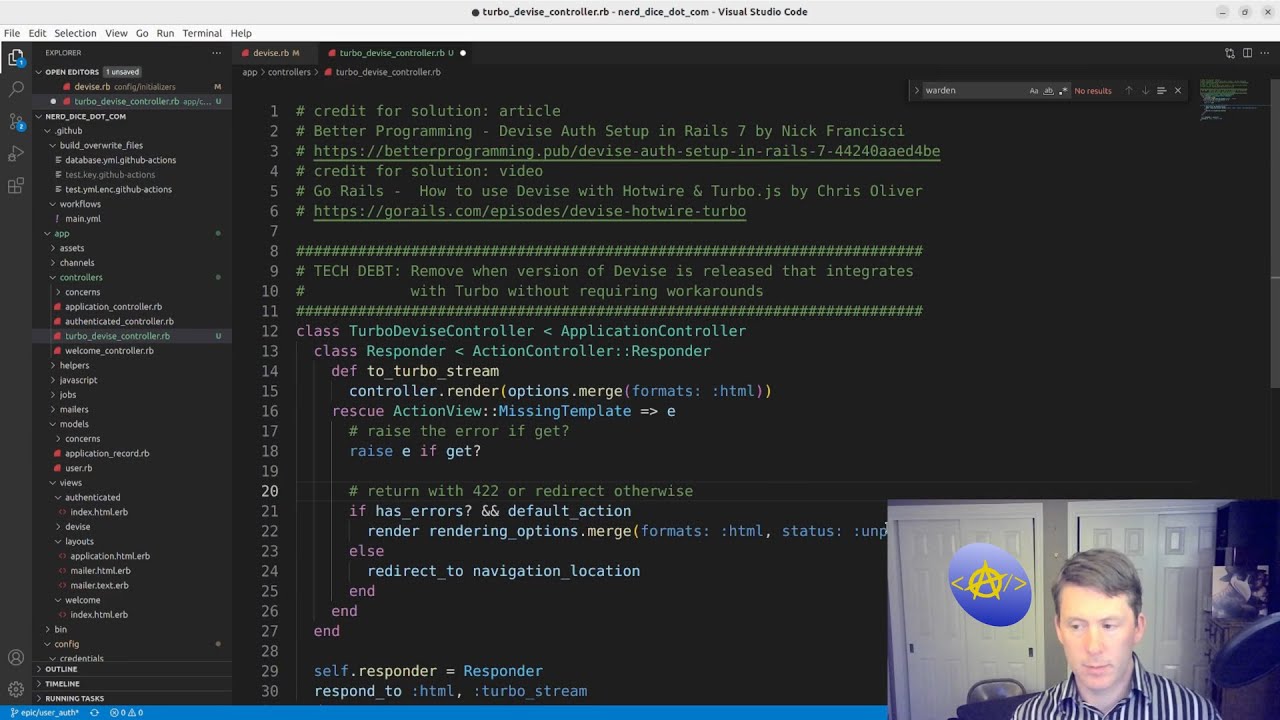Open the Search view in the activity bar
Image resolution: width=1280 pixels, height=720 pixels.
coord(16,89)
